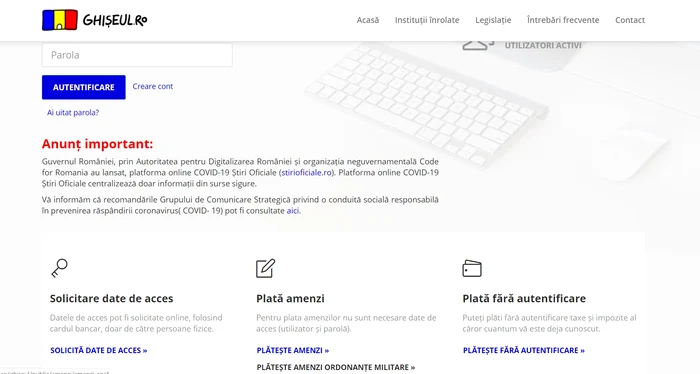Open the Acasă menu item
This screenshot has height=374, width=700.
[x=368, y=20]
